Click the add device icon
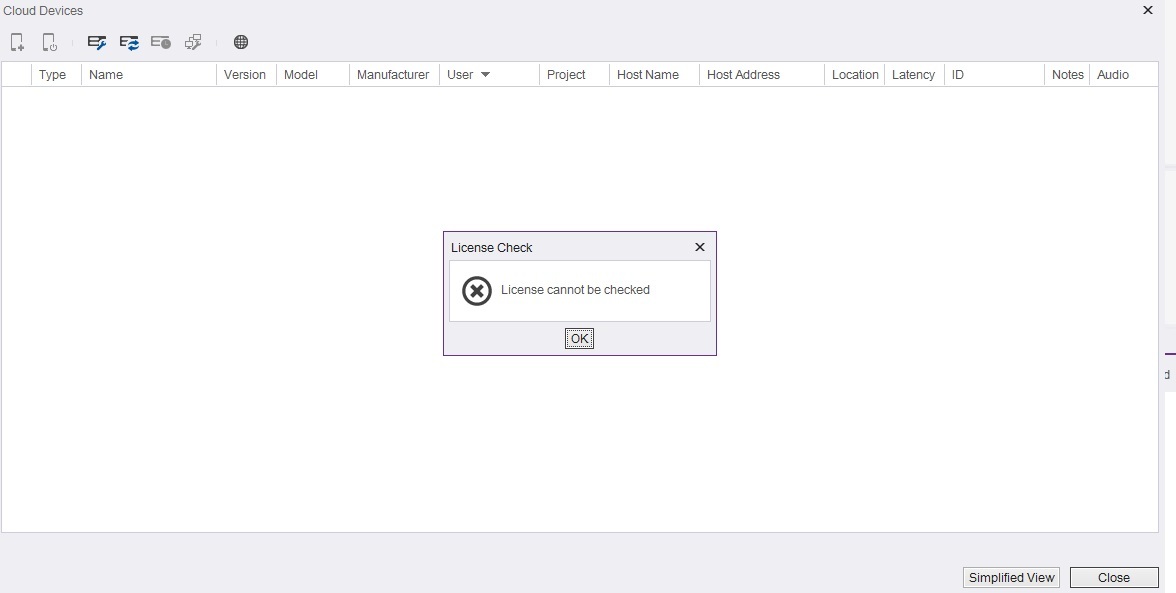Image resolution: width=1176 pixels, height=593 pixels. [17, 42]
